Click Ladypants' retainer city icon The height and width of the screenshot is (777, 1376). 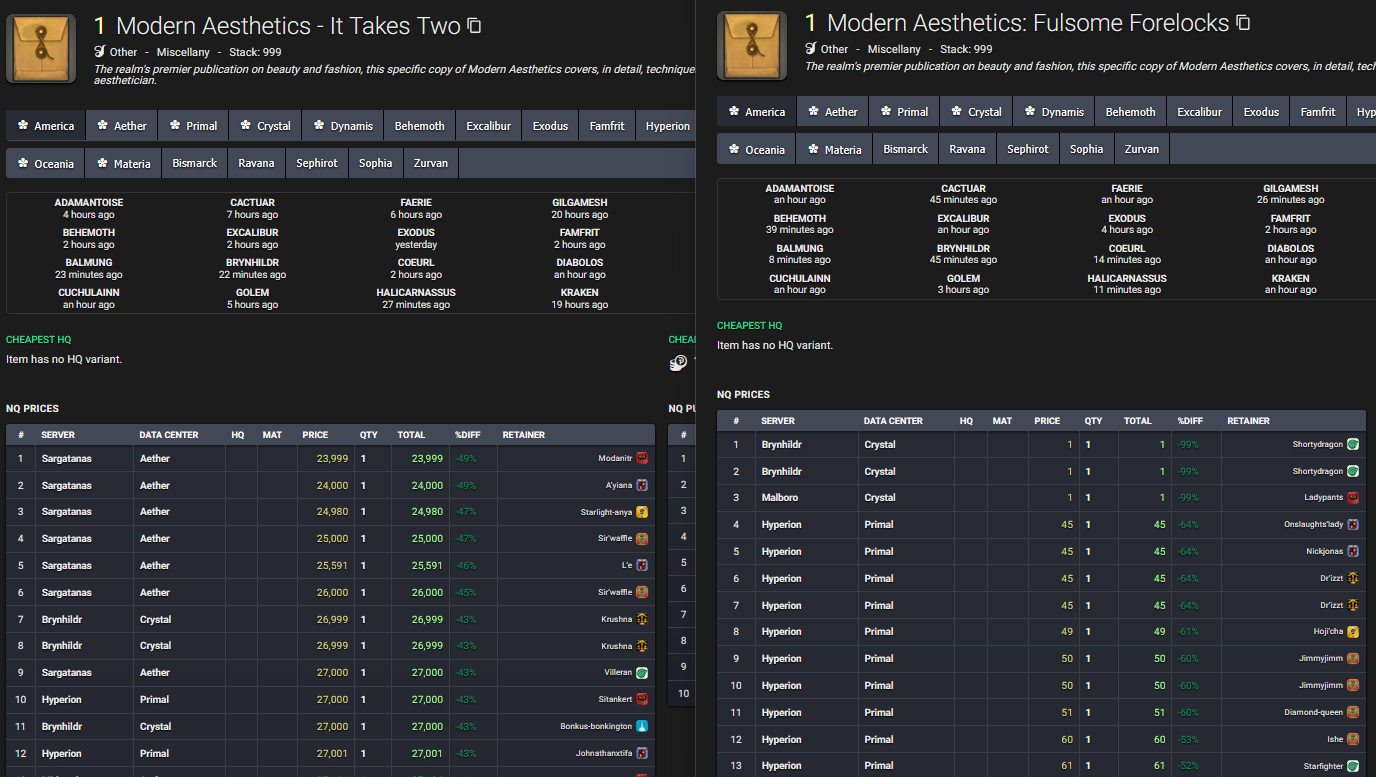click(1353, 497)
